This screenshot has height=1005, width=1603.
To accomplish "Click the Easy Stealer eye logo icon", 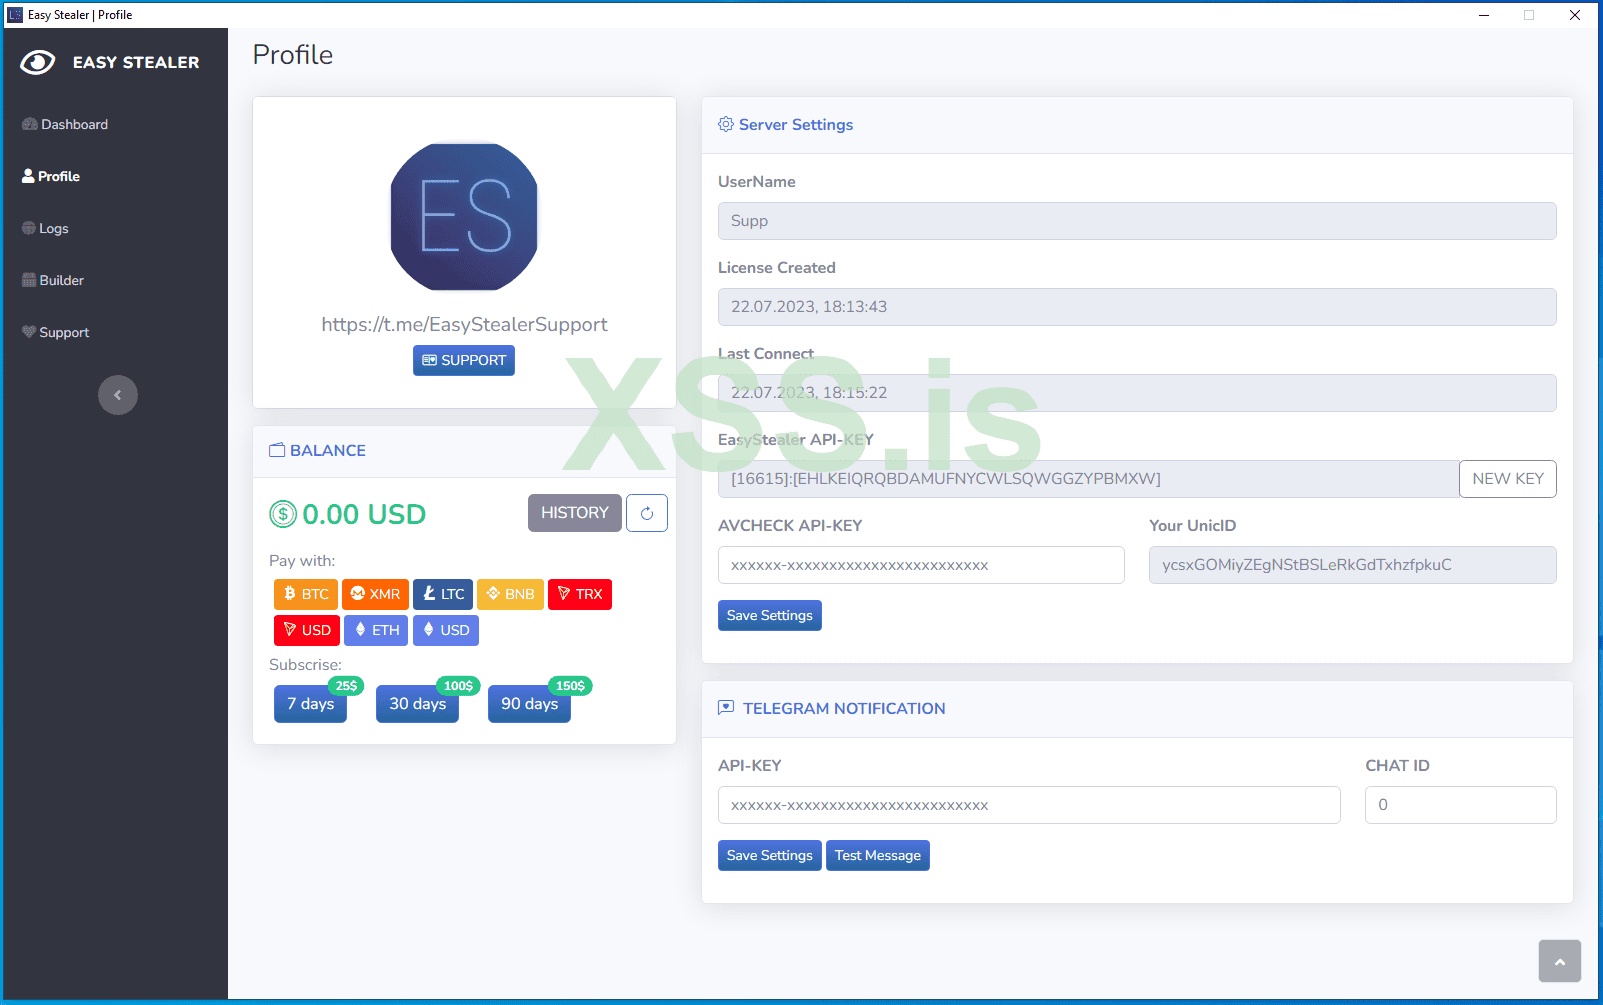I will (x=38, y=62).
